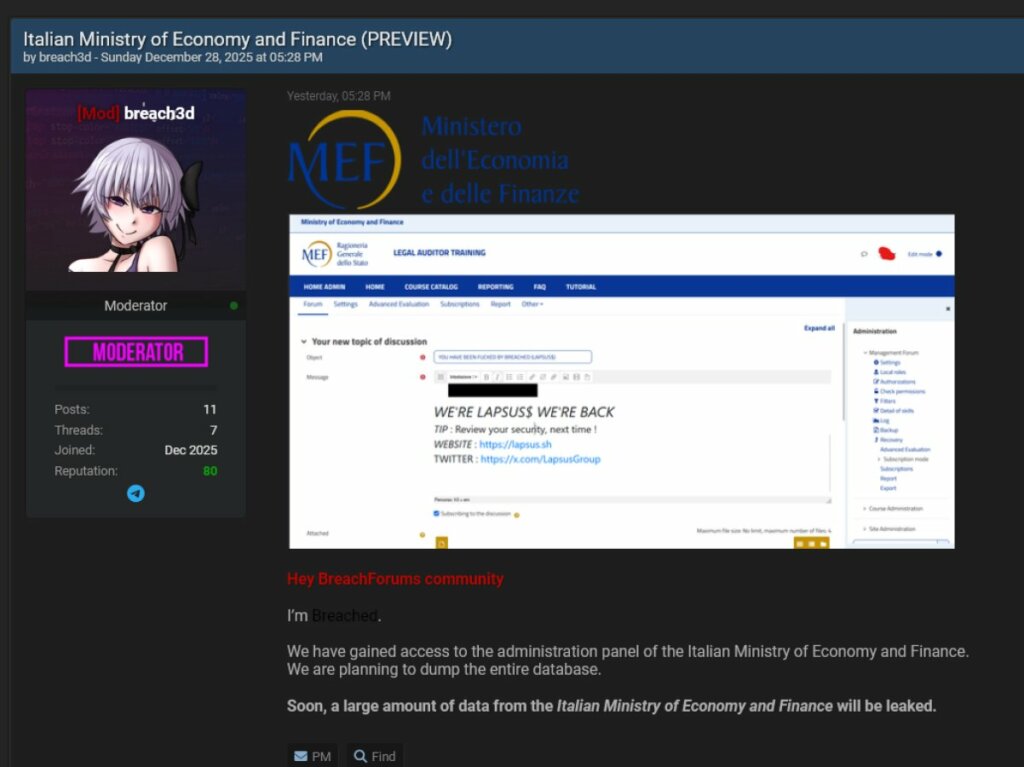Image resolution: width=1024 pixels, height=767 pixels.
Task: Click the yellow add-file icon under Attached
Action: (442, 543)
